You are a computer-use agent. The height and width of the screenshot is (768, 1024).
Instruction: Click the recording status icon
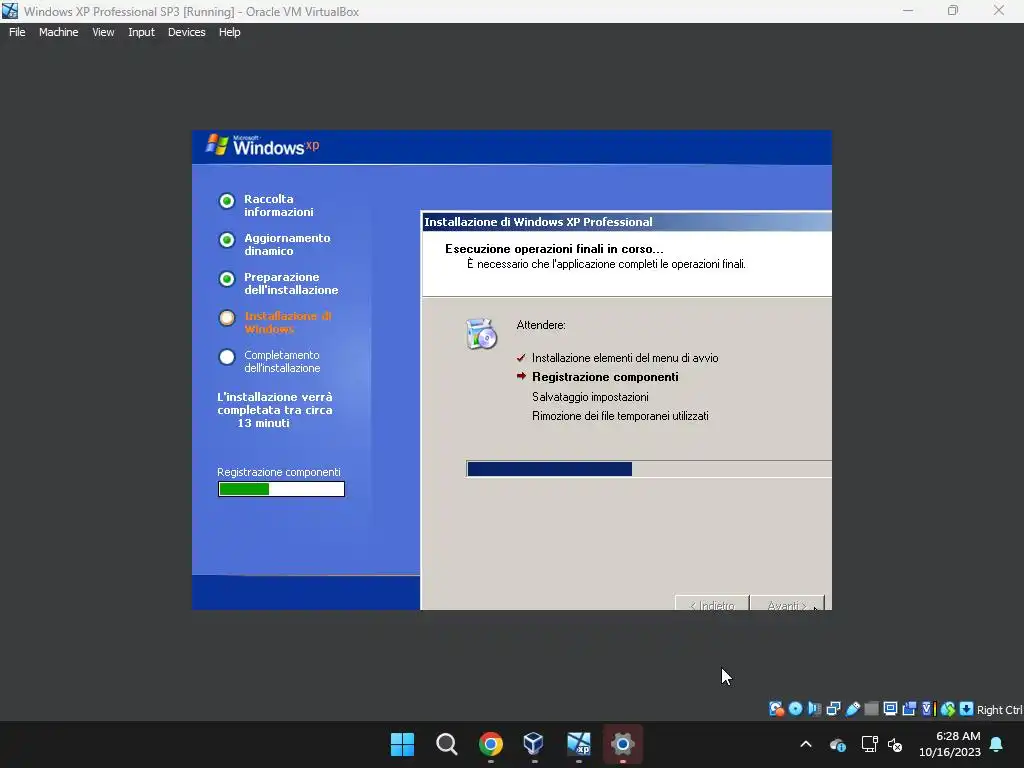909,709
